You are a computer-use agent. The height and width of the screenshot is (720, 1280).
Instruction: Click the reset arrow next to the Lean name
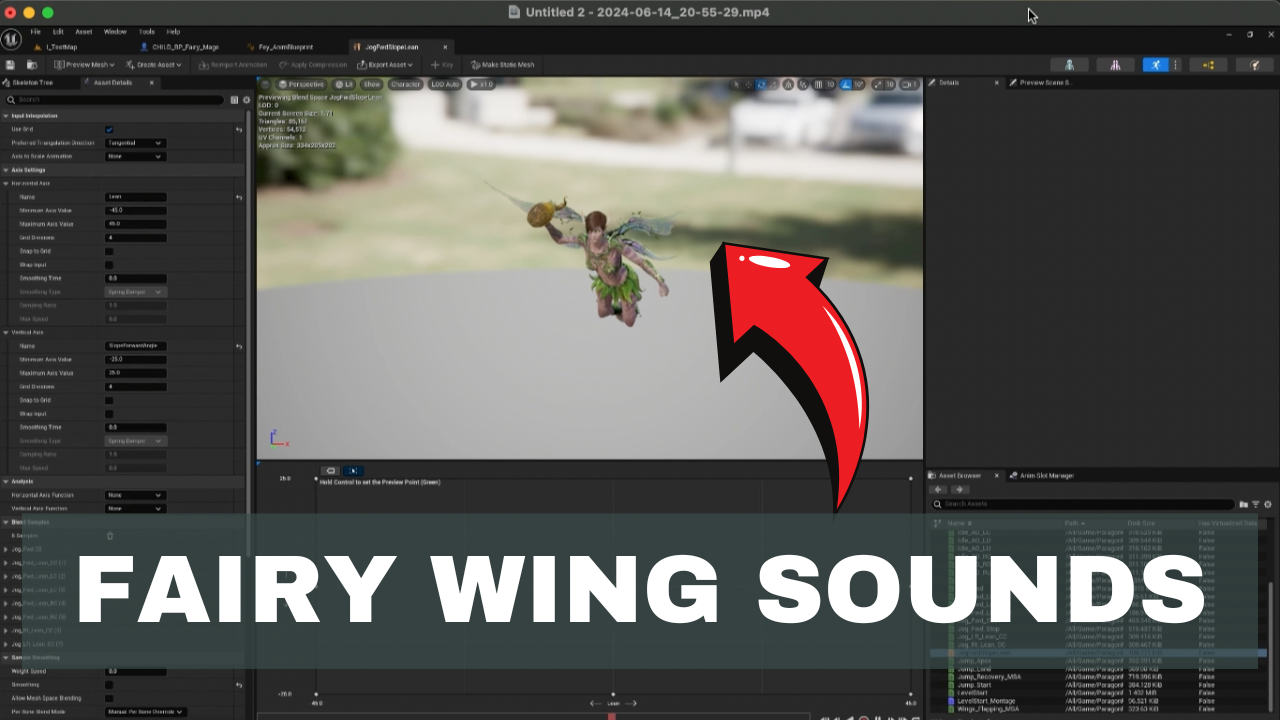[x=239, y=197]
